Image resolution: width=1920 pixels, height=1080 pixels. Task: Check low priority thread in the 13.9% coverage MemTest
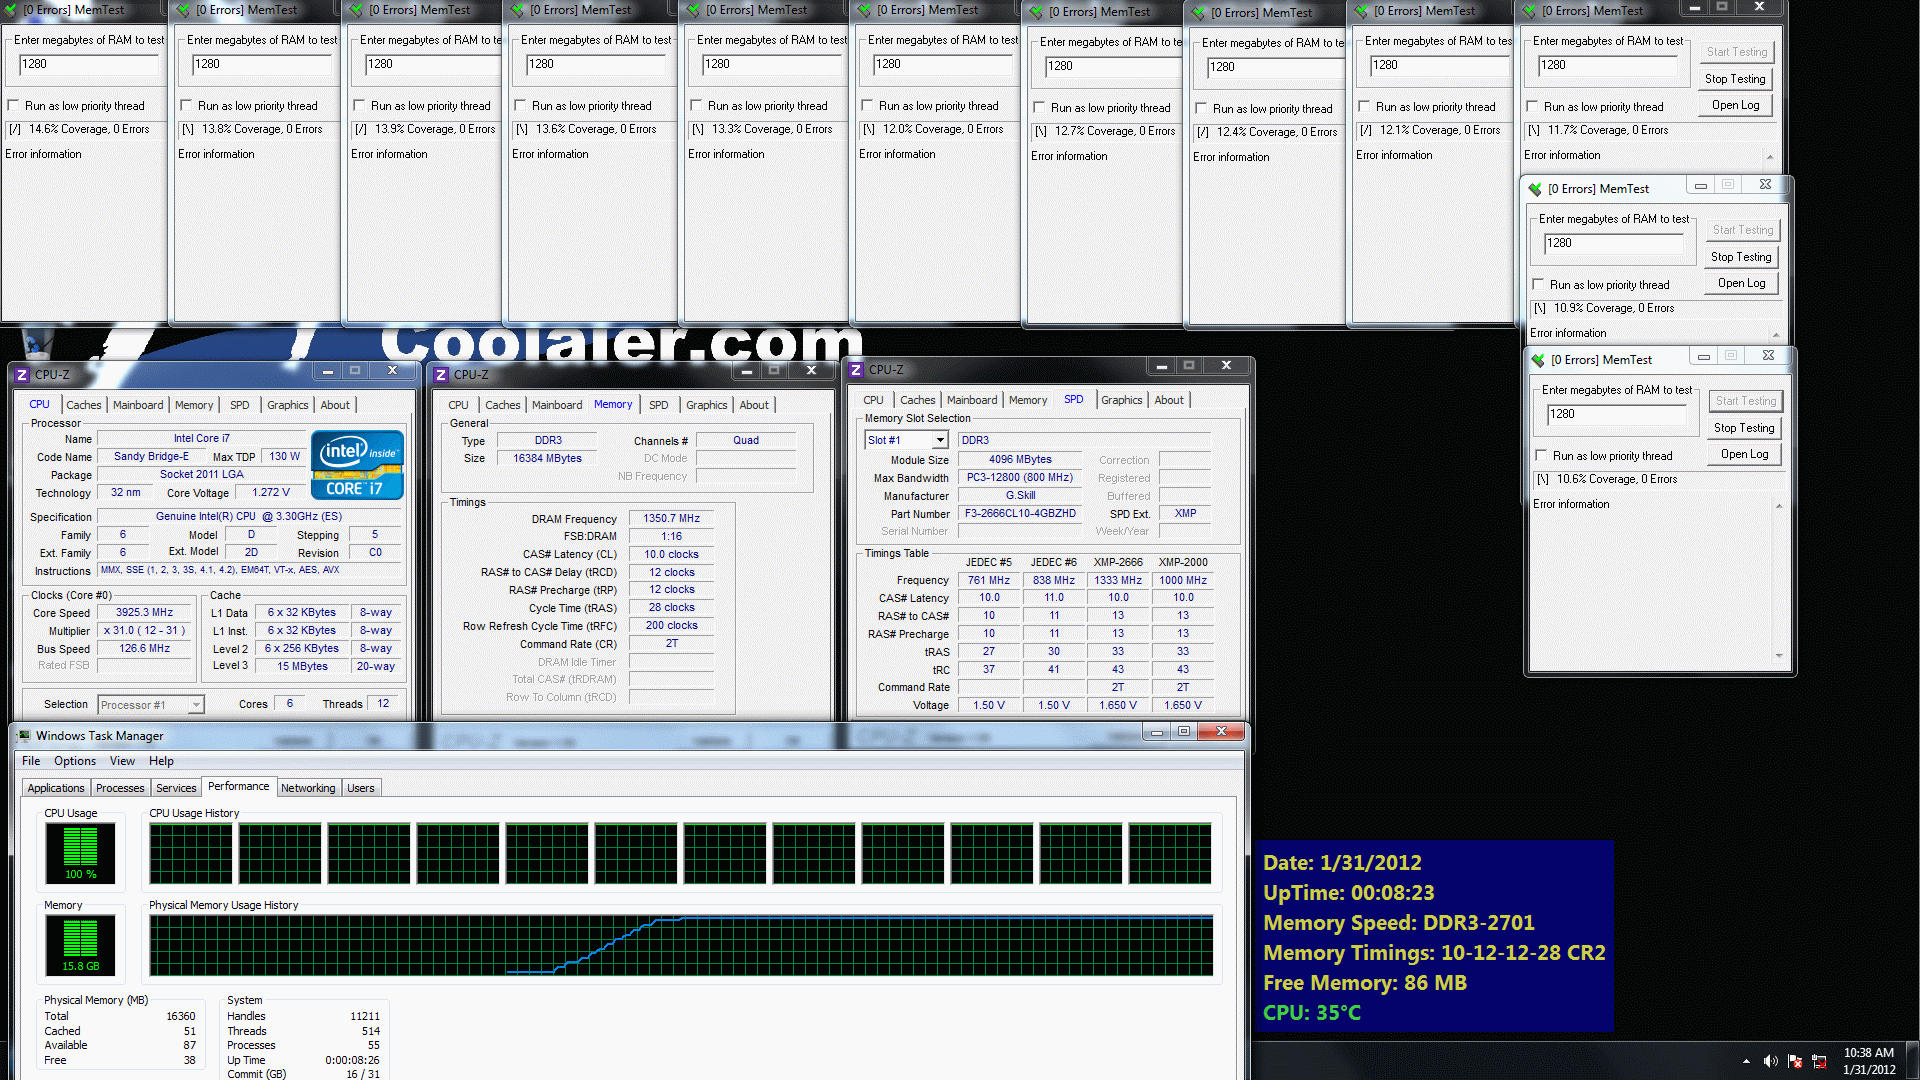click(x=359, y=106)
